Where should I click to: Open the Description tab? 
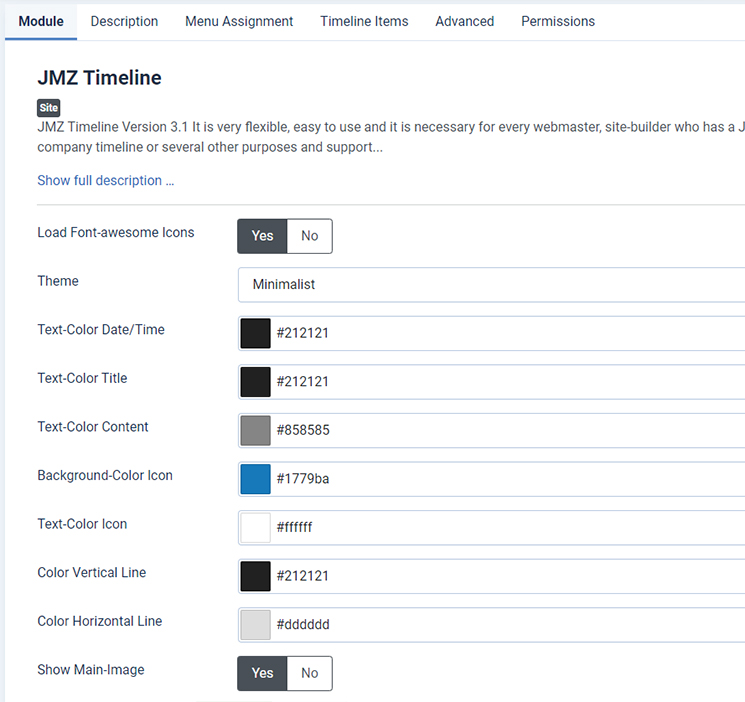(124, 21)
